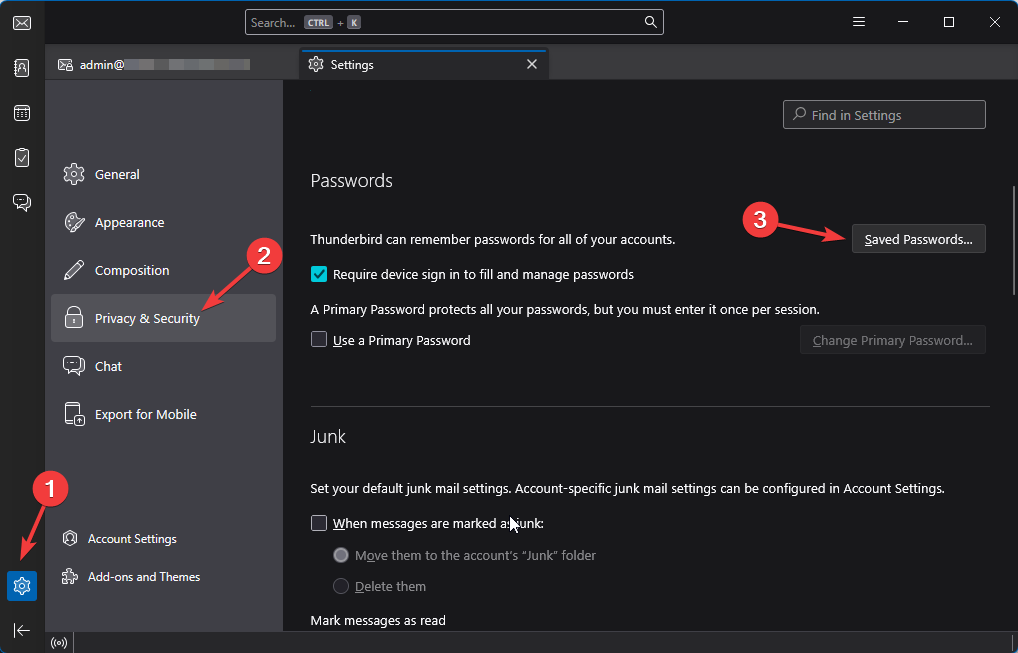Toggle Require device sign in checkbox
The image size is (1018, 653).
319,274
